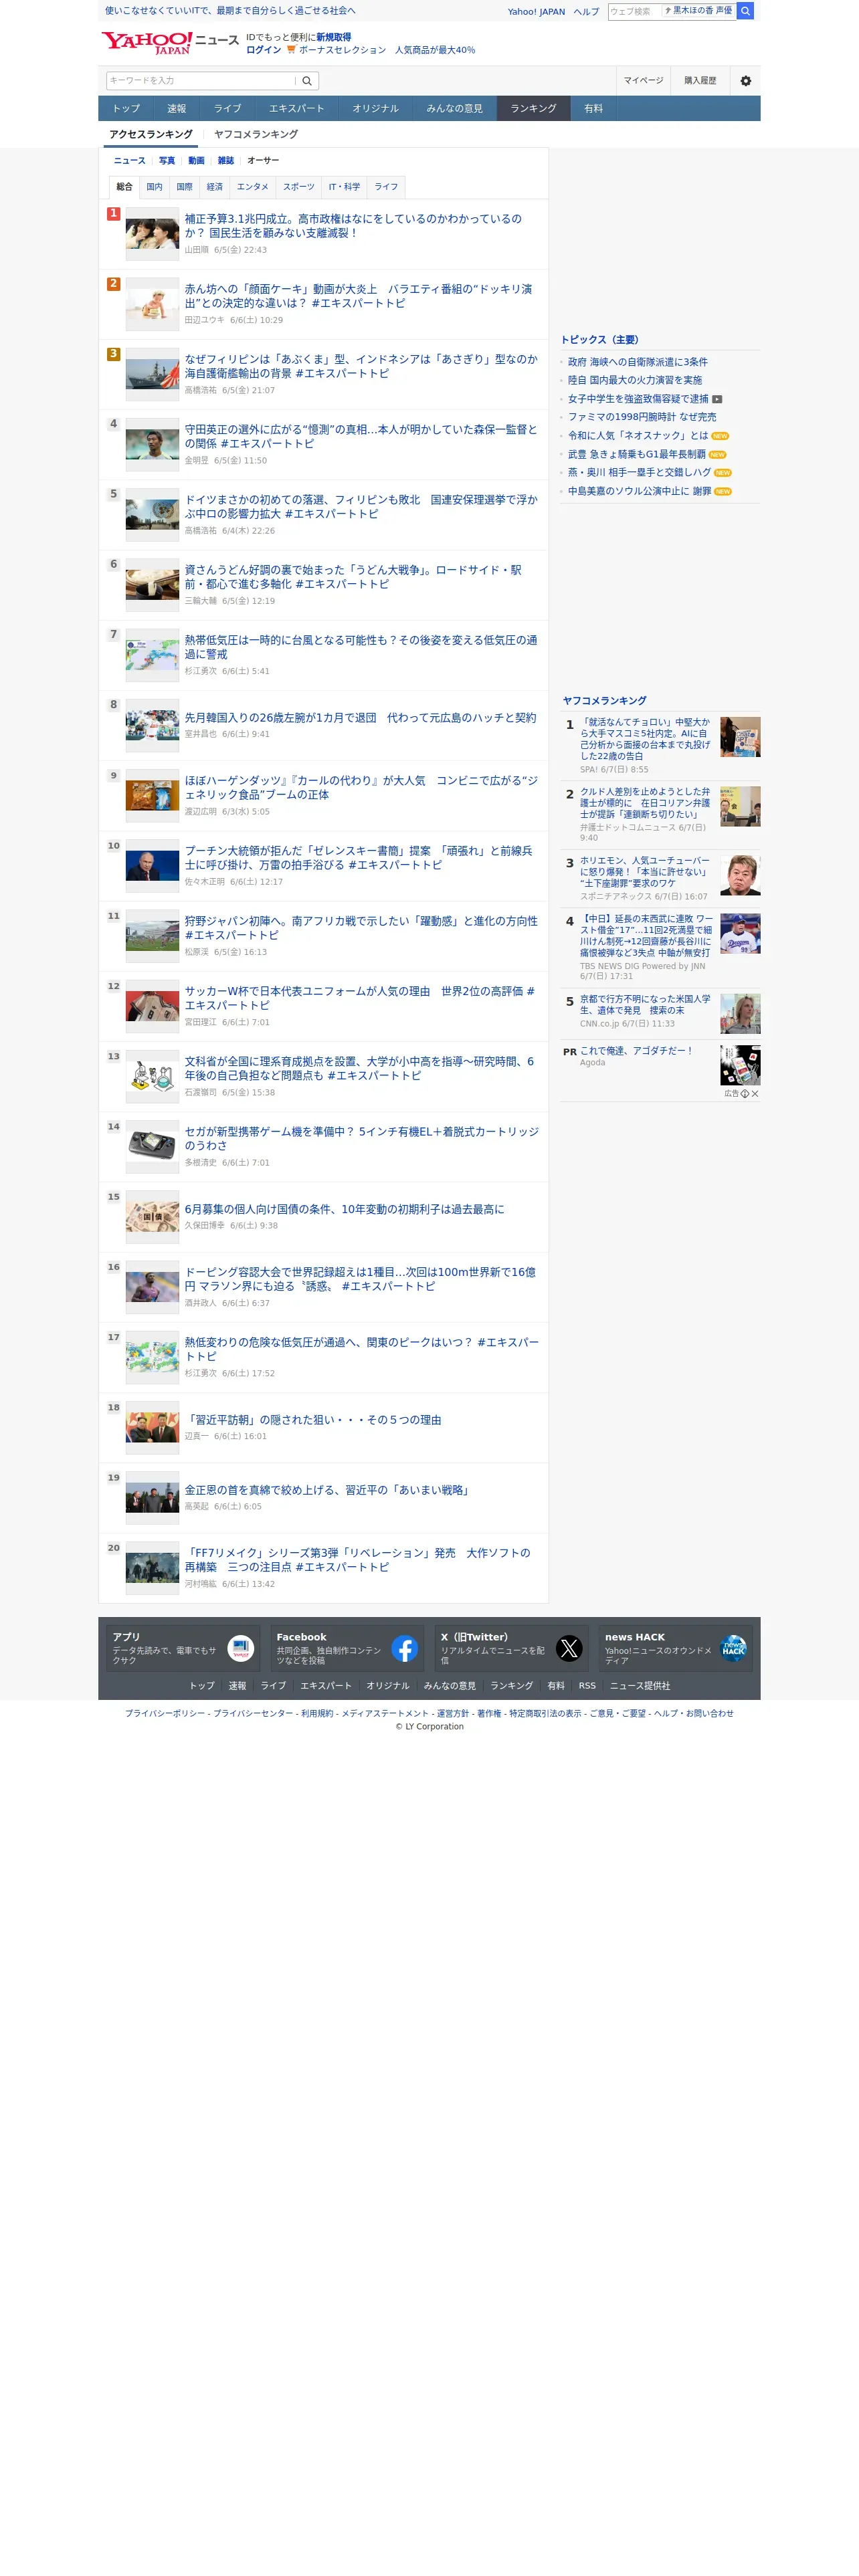Open the 個人向け国債 article thumbnail
This screenshot has width=859, height=2576.
click(152, 1217)
